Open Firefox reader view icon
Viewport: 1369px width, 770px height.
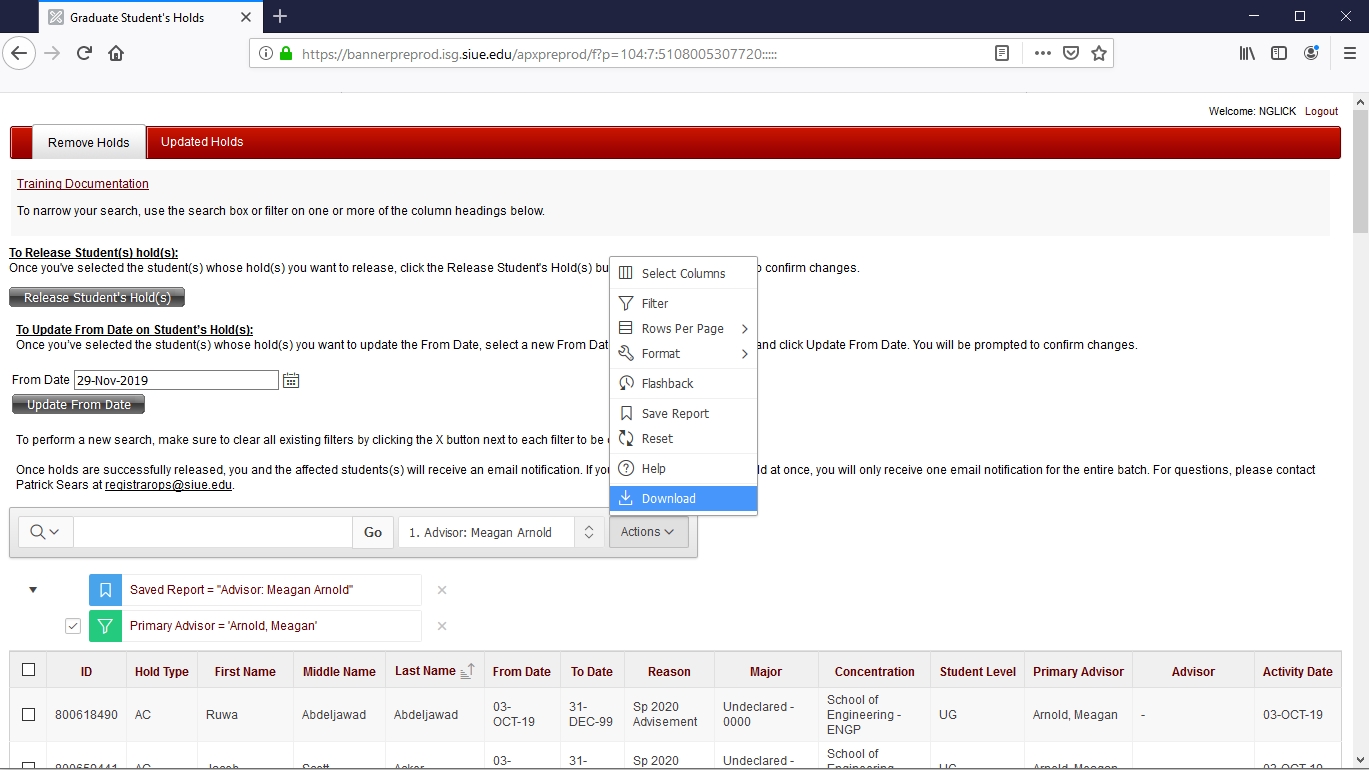pos(1001,53)
